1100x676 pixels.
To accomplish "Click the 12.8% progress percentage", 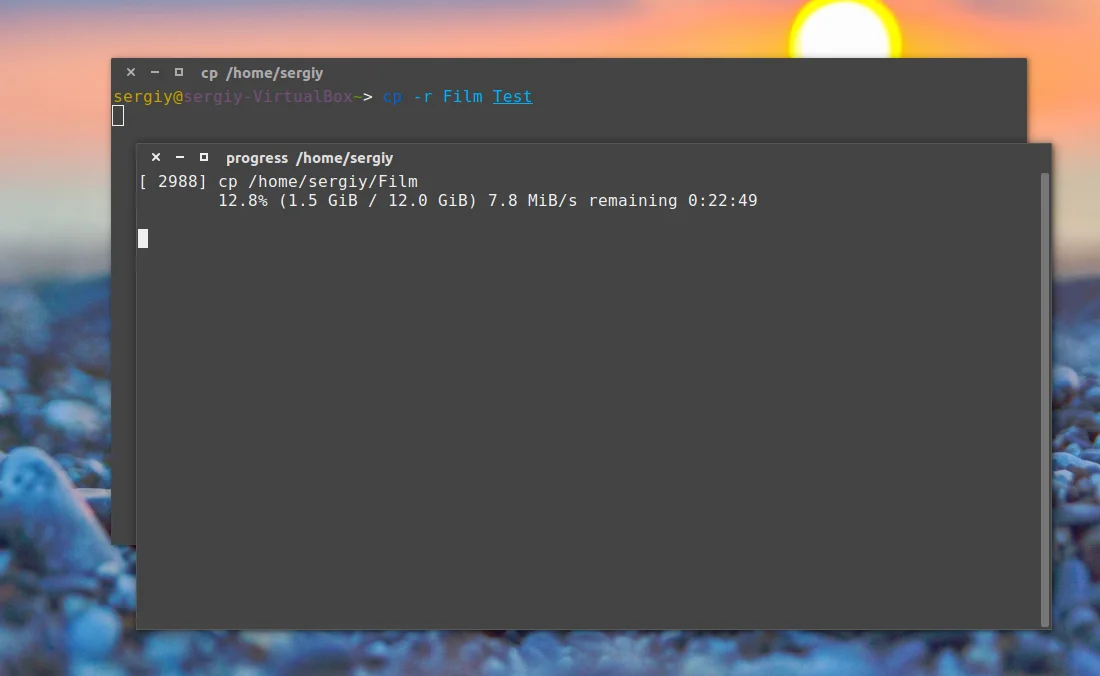I will pos(243,201).
